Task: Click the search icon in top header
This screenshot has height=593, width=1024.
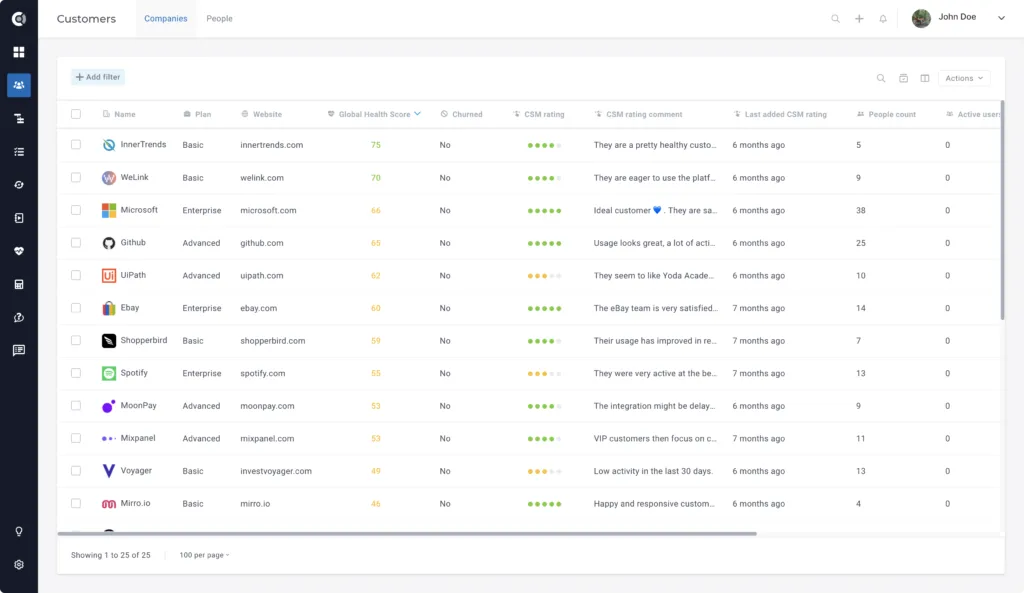Action: pyautogui.click(x=835, y=19)
